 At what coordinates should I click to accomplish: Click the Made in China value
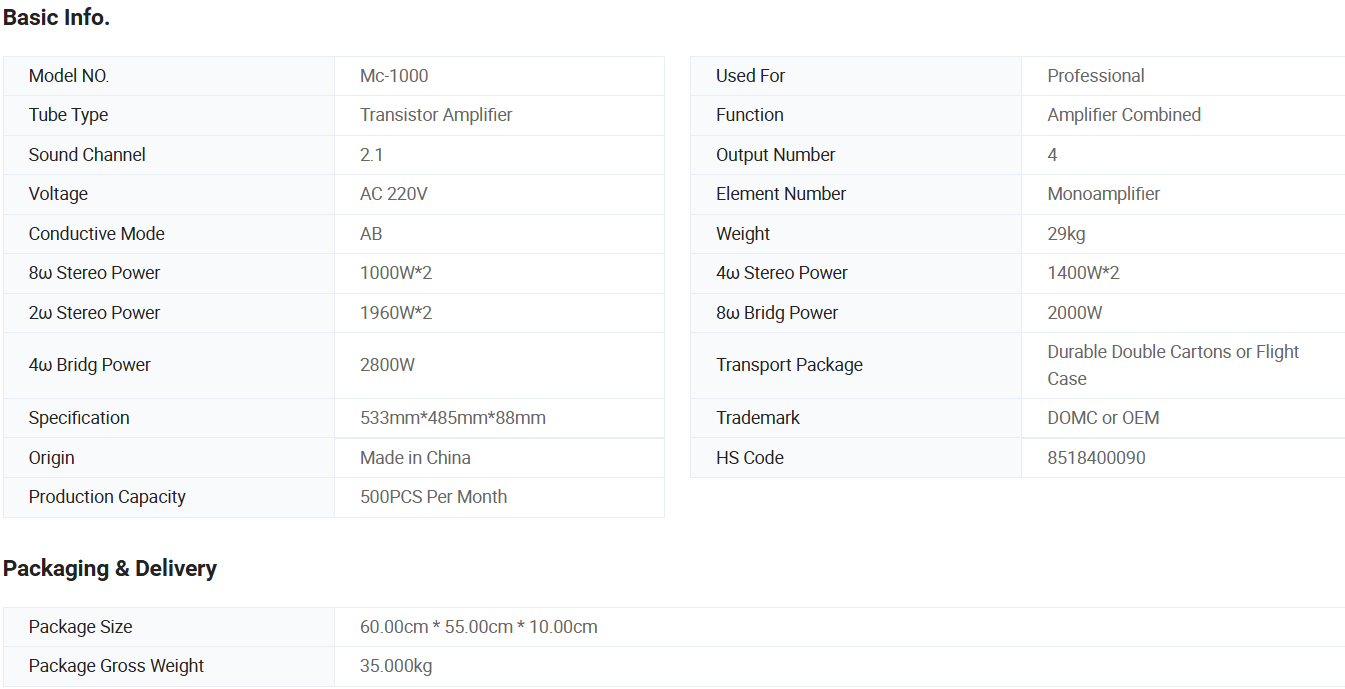tap(415, 458)
